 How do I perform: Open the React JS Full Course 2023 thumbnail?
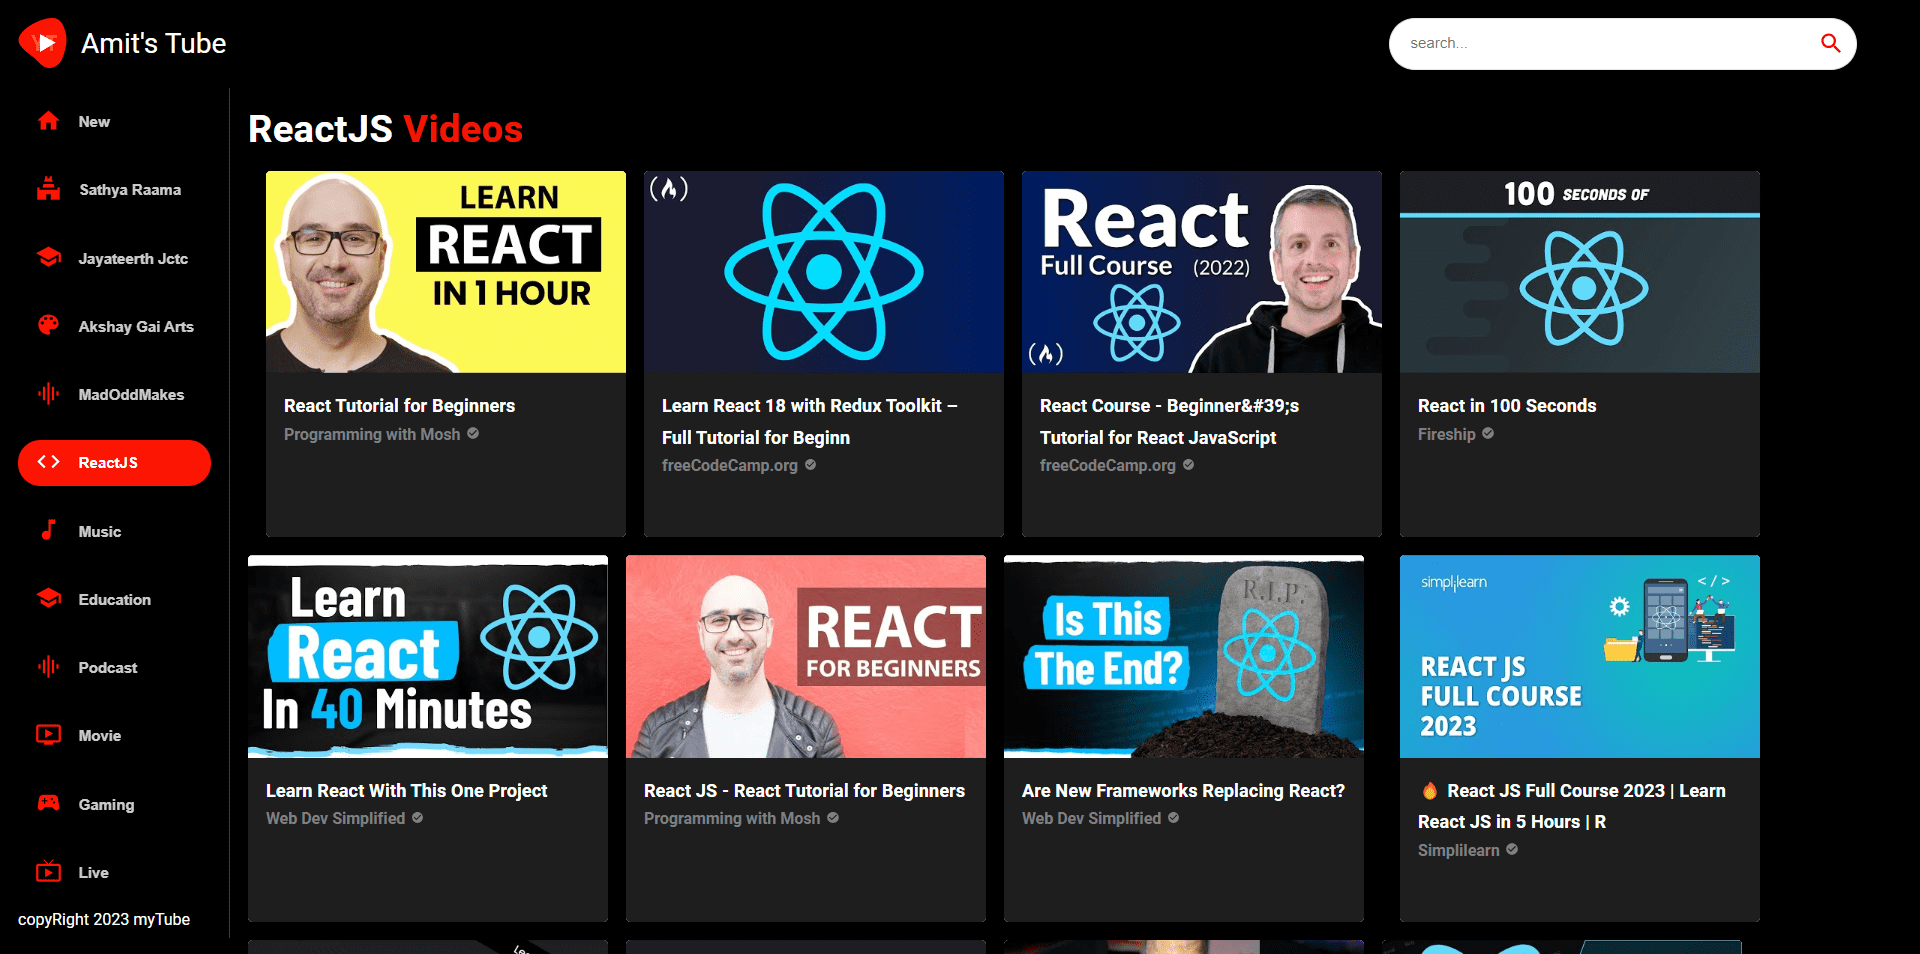1579,657
